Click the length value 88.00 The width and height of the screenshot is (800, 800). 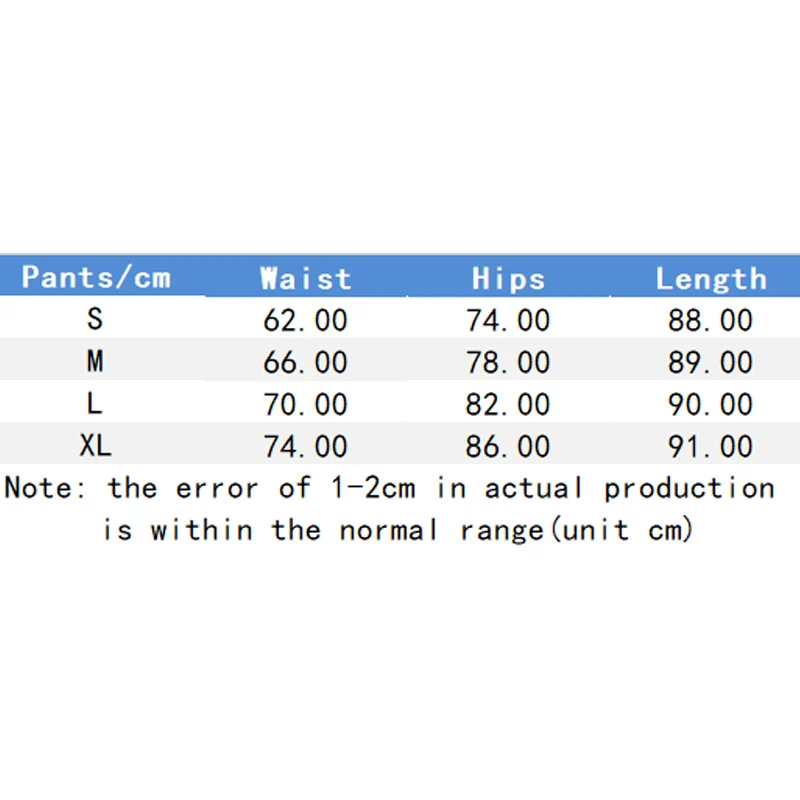coord(711,320)
